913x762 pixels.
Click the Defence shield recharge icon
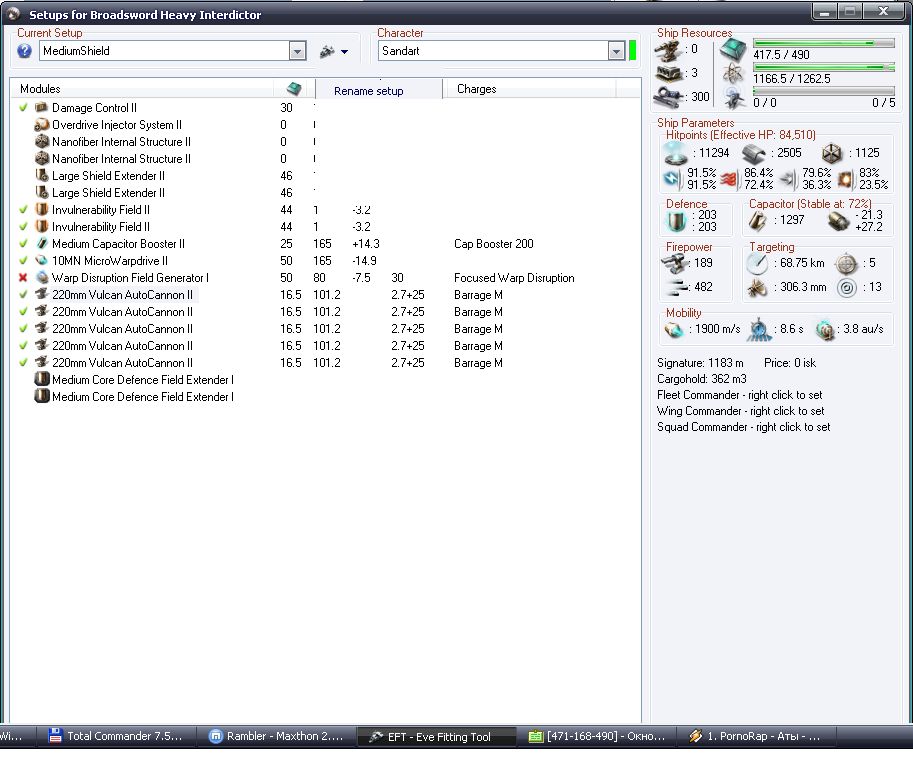(677, 221)
